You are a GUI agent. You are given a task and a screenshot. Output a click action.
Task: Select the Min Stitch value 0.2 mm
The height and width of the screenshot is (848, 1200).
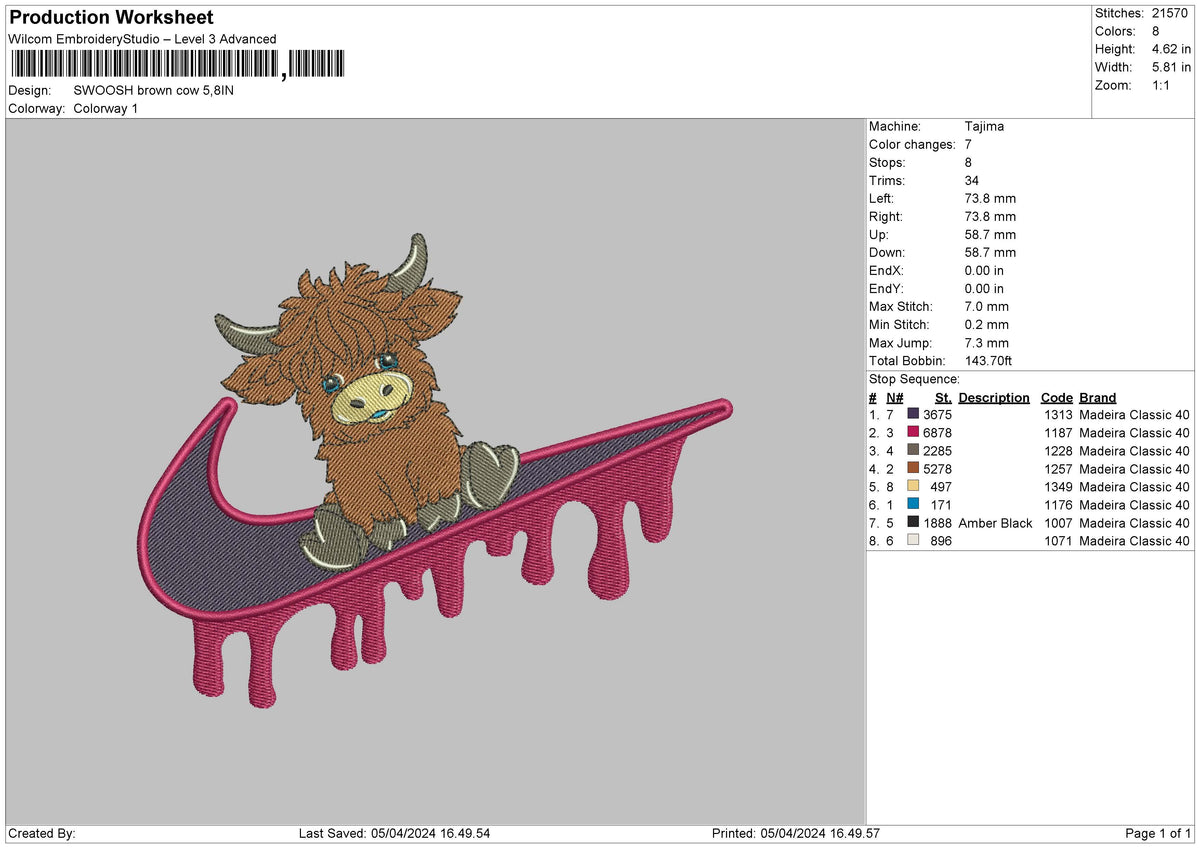click(x=987, y=325)
